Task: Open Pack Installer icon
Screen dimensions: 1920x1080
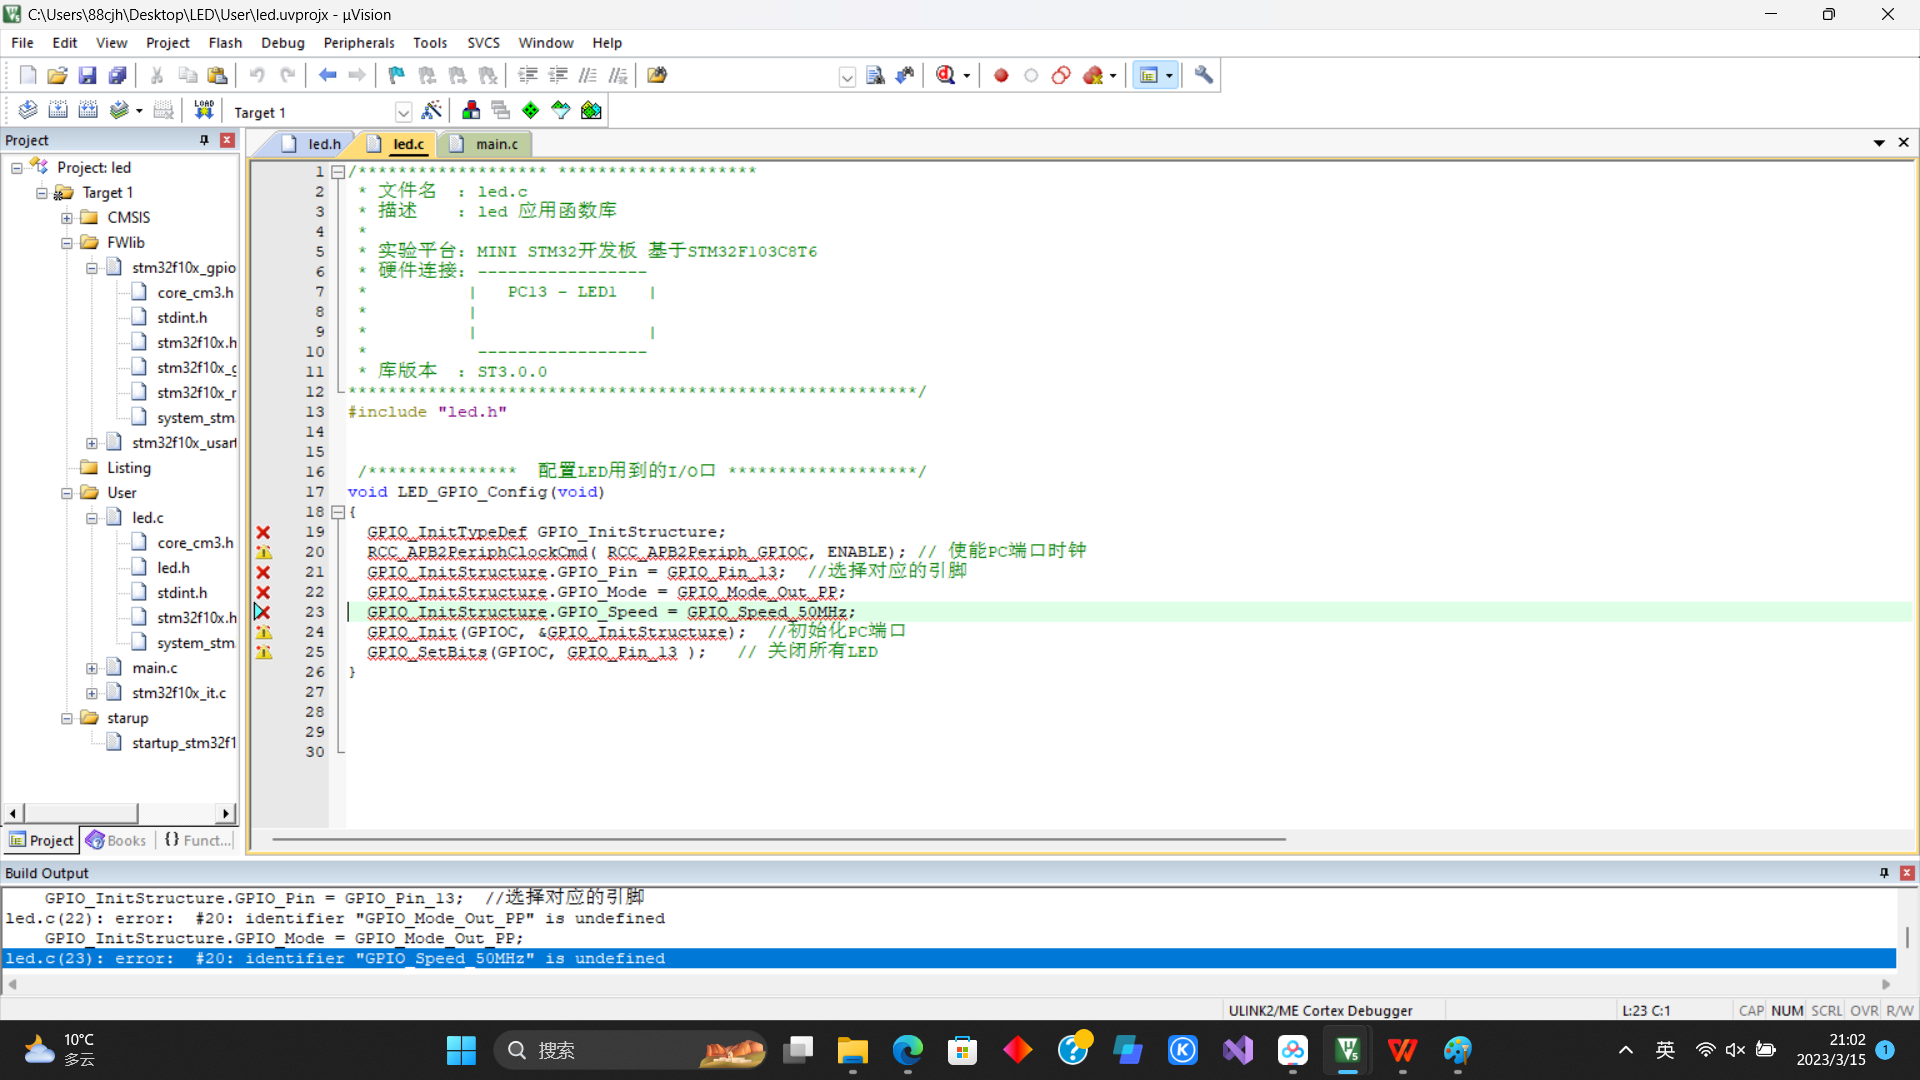Action: click(x=591, y=110)
